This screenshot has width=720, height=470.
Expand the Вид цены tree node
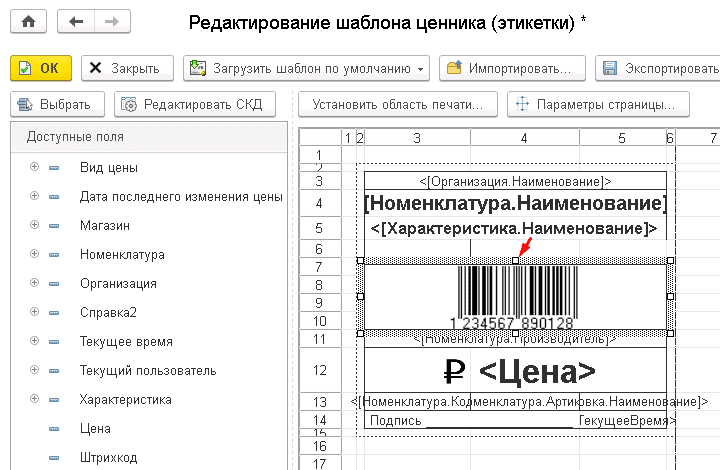tap(34, 167)
